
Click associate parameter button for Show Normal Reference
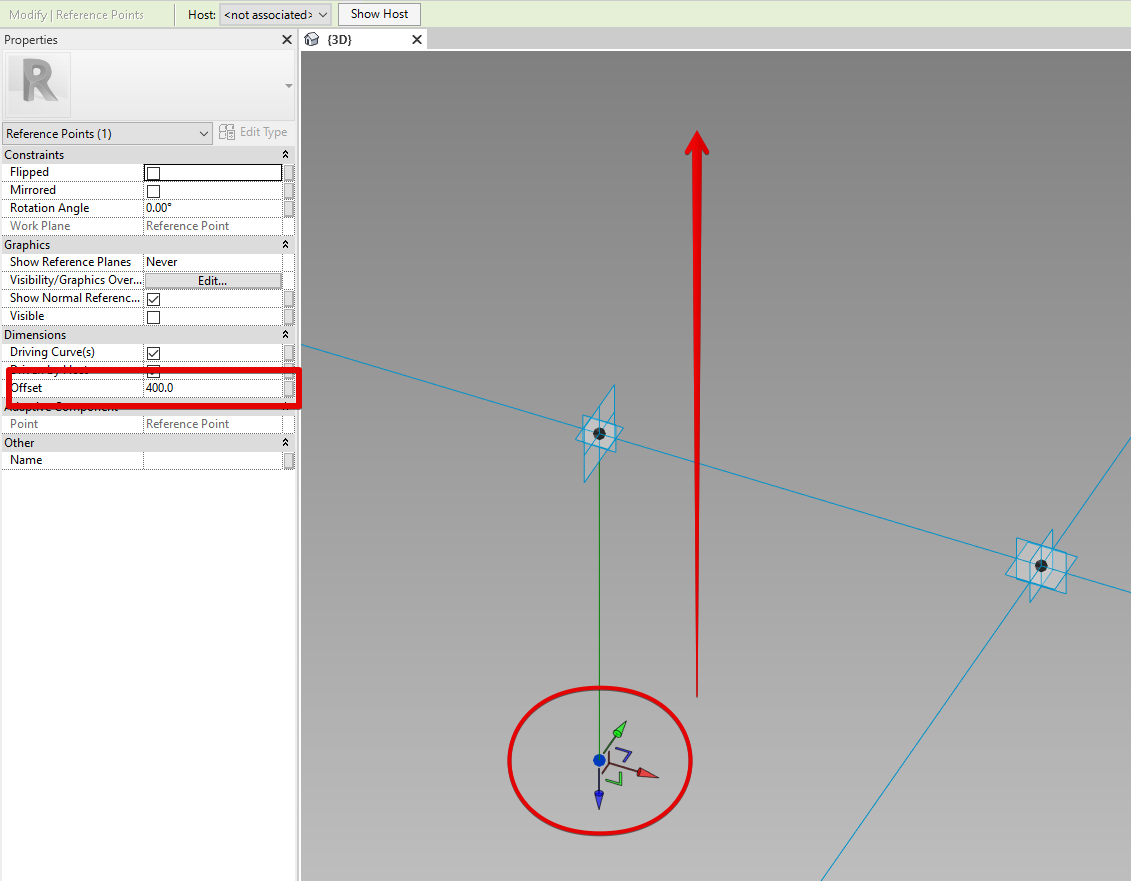coord(289,299)
